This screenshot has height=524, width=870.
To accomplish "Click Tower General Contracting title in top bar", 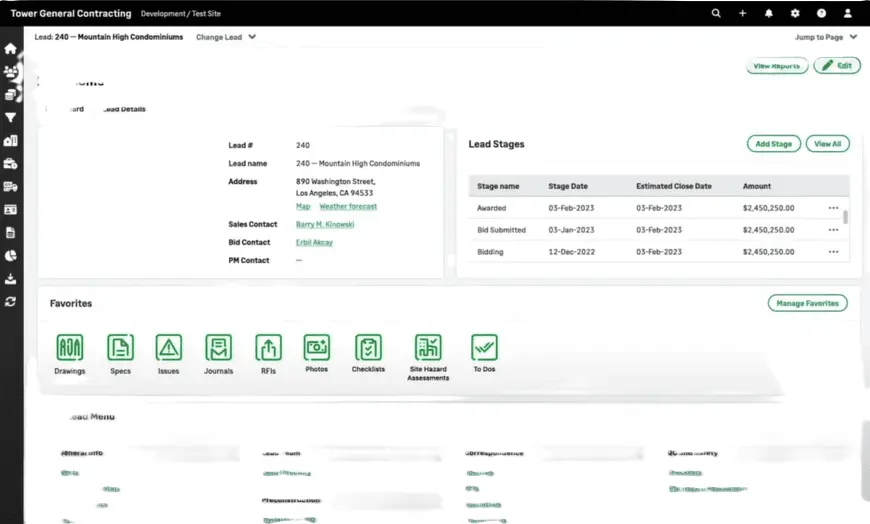I will pos(71,13).
